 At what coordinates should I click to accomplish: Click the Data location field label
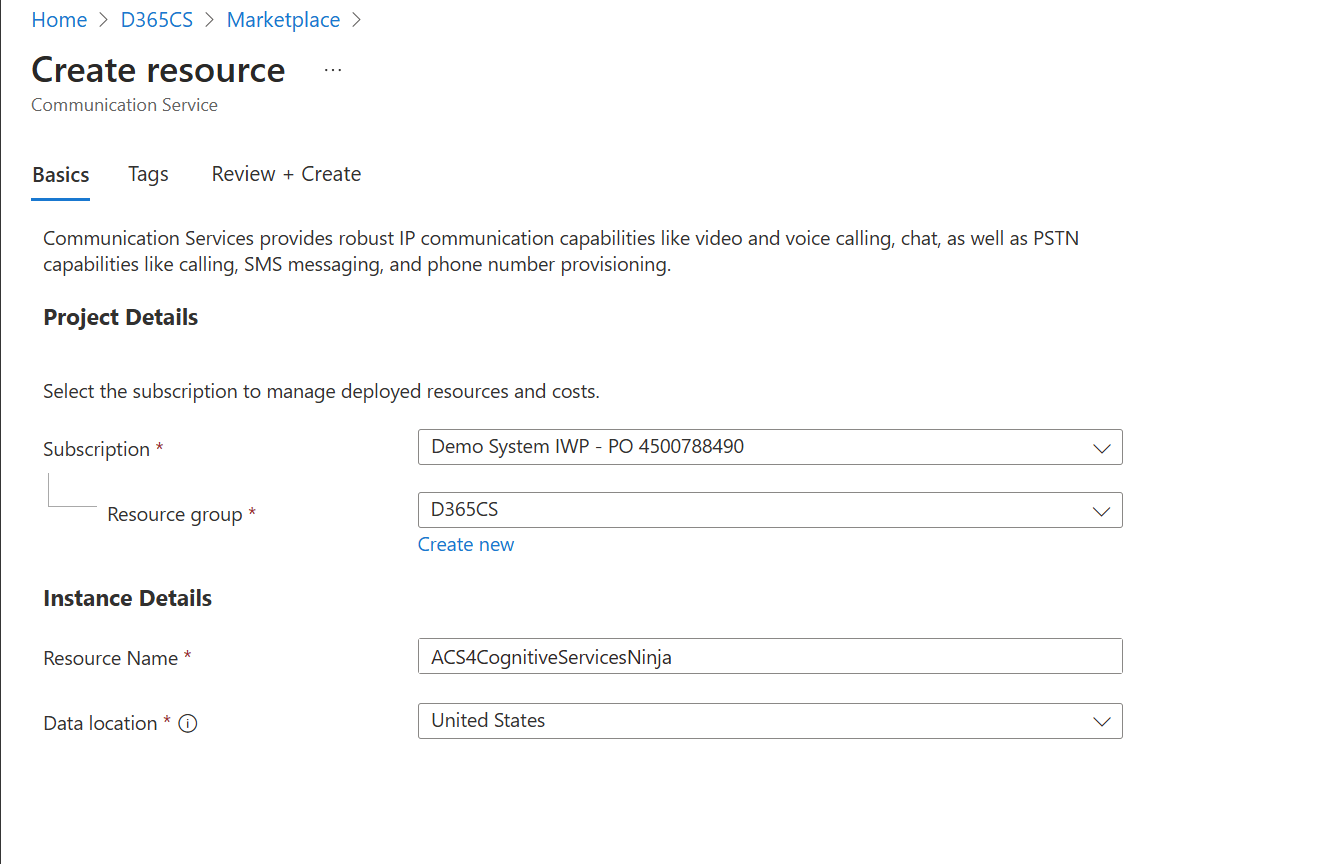pyautogui.click(x=101, y=723)
